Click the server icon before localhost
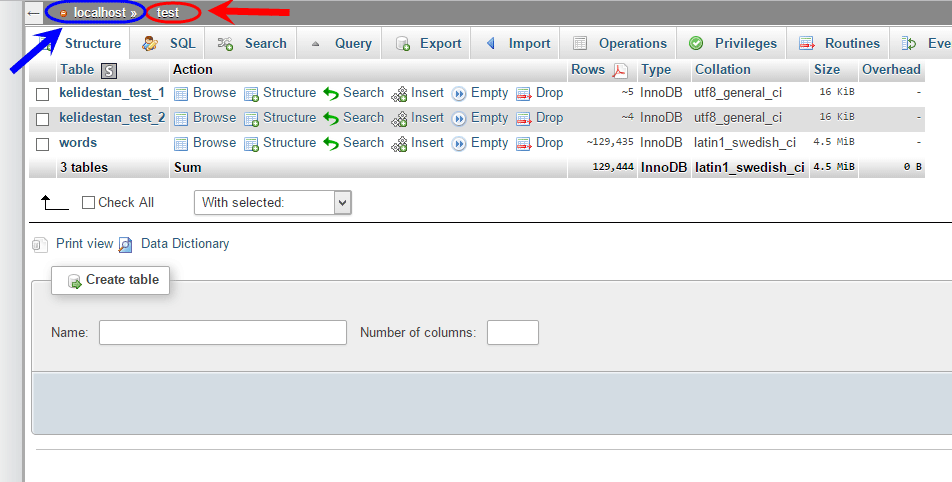 coord(63,13)
